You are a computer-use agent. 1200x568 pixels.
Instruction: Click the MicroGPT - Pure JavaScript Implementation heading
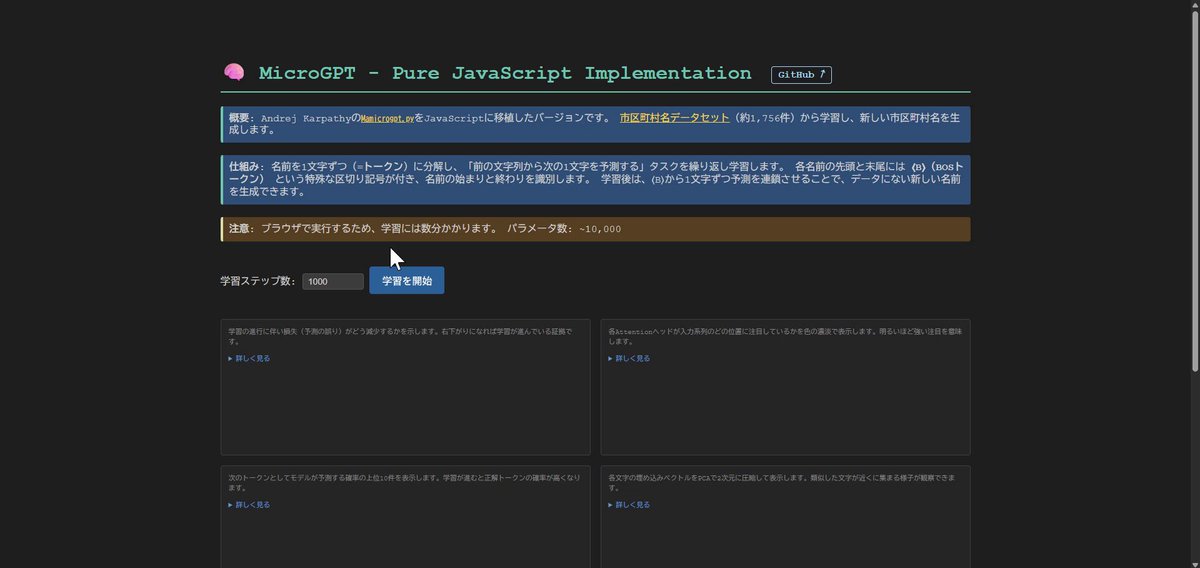point(505,73)
